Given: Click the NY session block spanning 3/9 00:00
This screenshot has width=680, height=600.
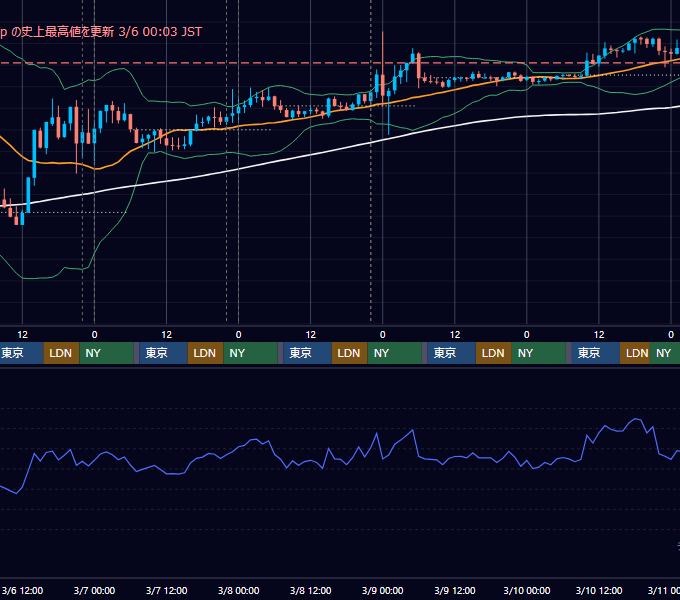Looking at the screenshot, I should (394, 353).
